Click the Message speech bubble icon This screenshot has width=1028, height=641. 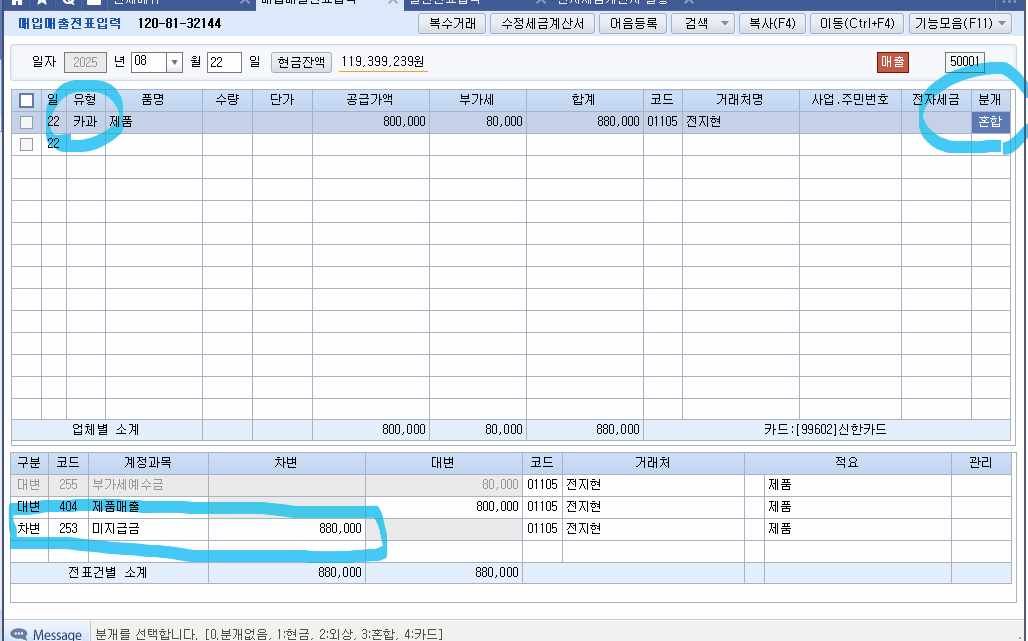[x=19, y=634]
